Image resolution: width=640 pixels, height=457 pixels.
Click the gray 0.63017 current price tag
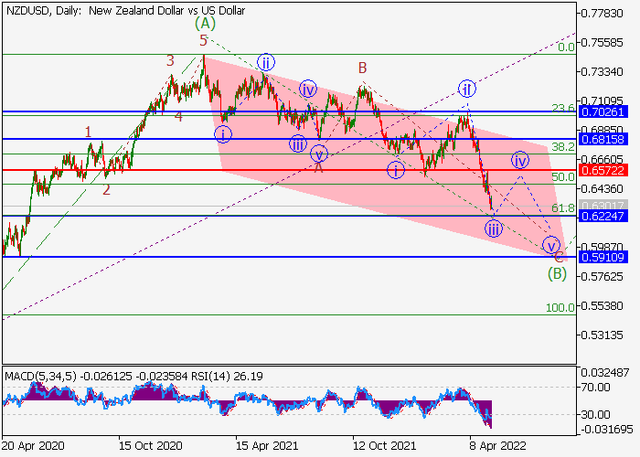[607, 206]
